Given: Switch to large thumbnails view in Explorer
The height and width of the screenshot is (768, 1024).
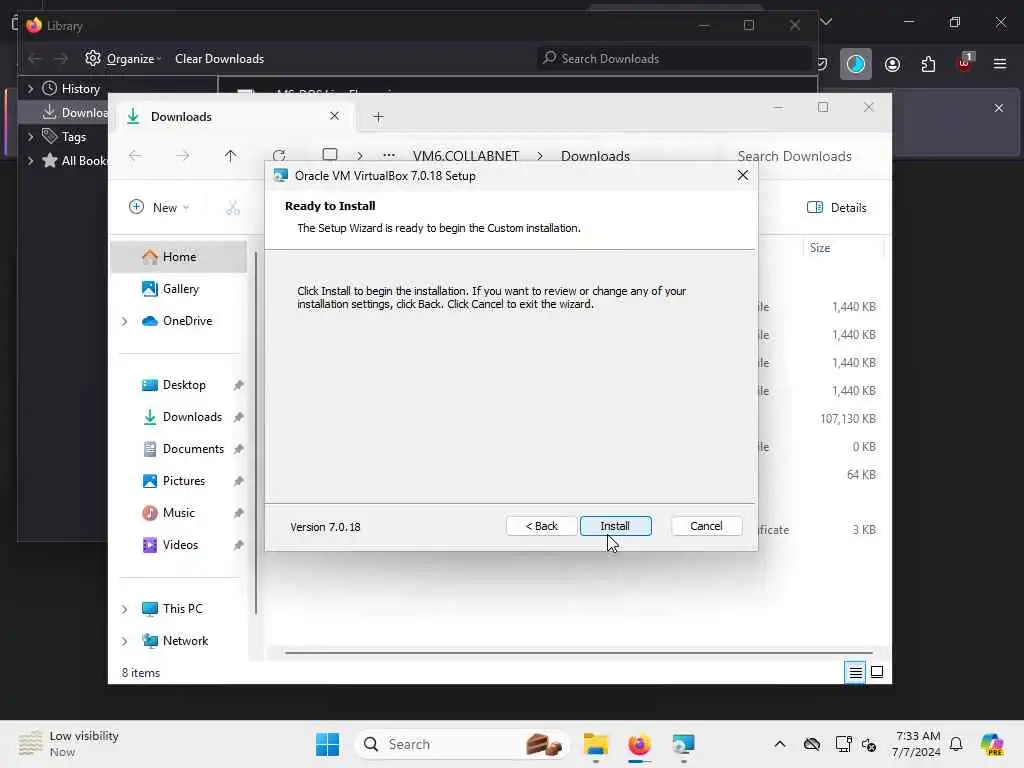Looking at the screenshot, I should [877, 672].
